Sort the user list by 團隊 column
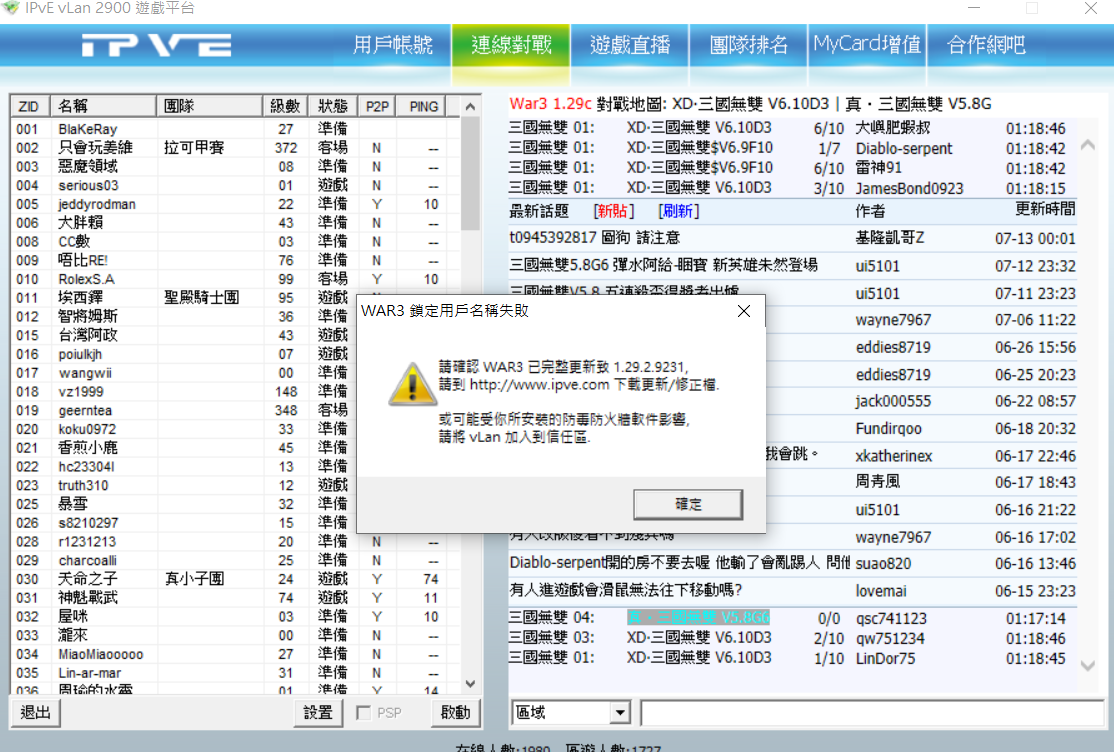This screenshot has width=1114, height=752. (209, 106)
